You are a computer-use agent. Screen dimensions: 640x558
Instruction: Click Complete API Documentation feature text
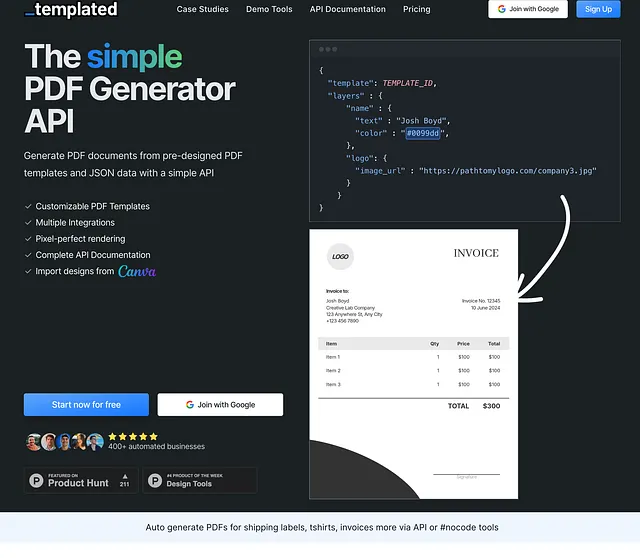coord(93,255)
